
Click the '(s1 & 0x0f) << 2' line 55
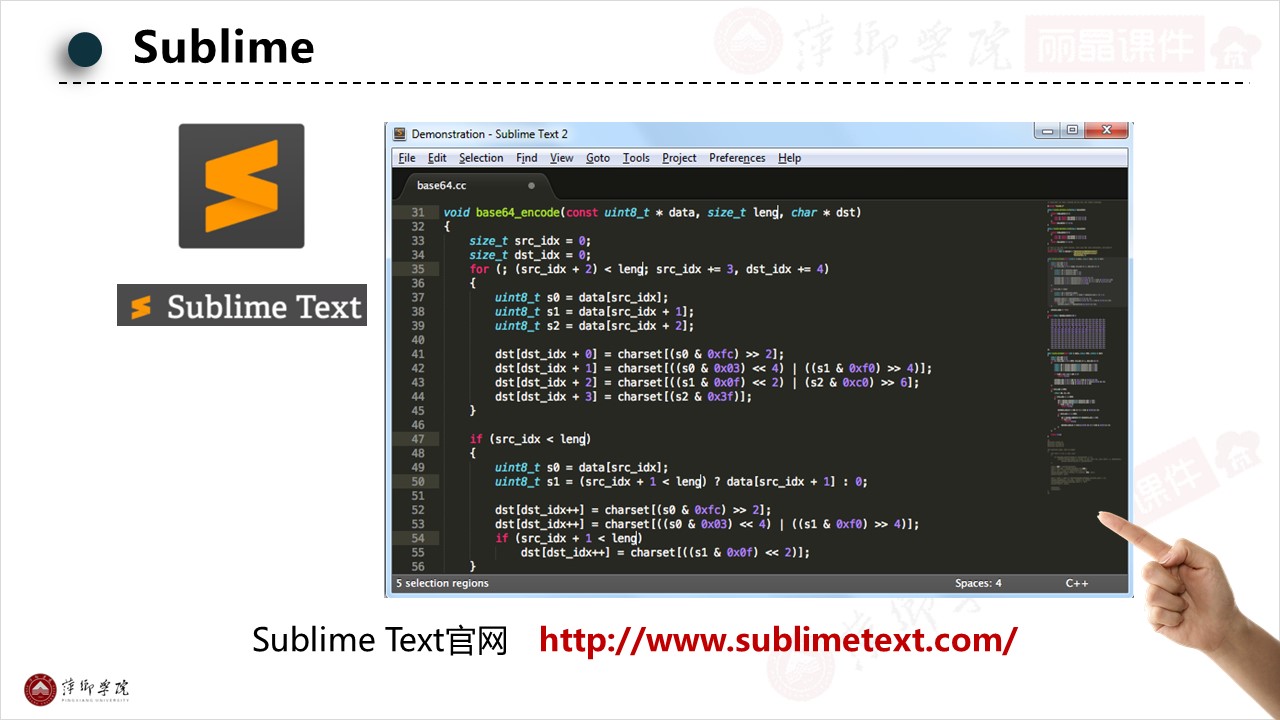coord(665,552)
